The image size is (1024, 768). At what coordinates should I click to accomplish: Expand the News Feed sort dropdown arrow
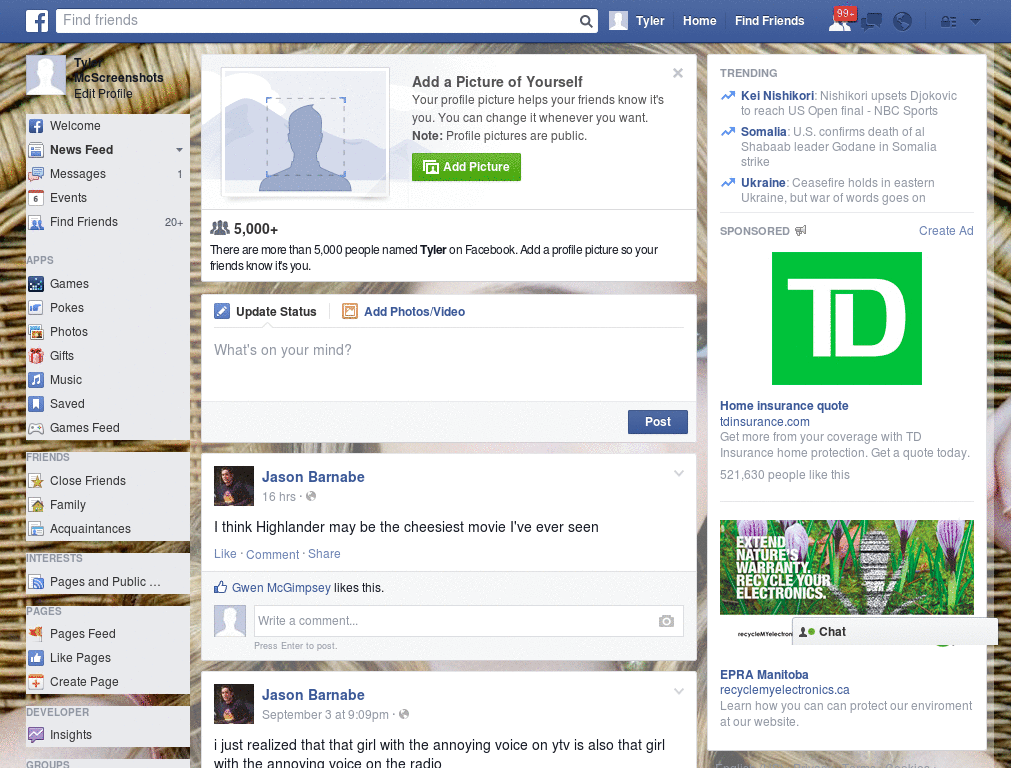tap(179, 150)
